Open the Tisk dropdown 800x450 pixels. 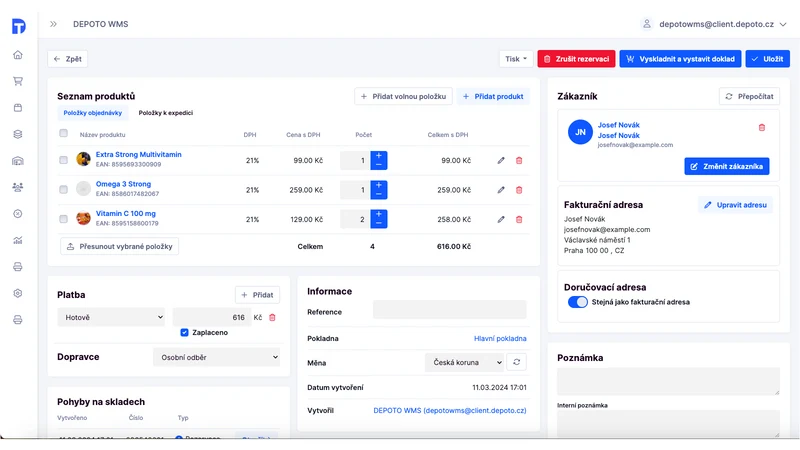click(x=516, y=59)
